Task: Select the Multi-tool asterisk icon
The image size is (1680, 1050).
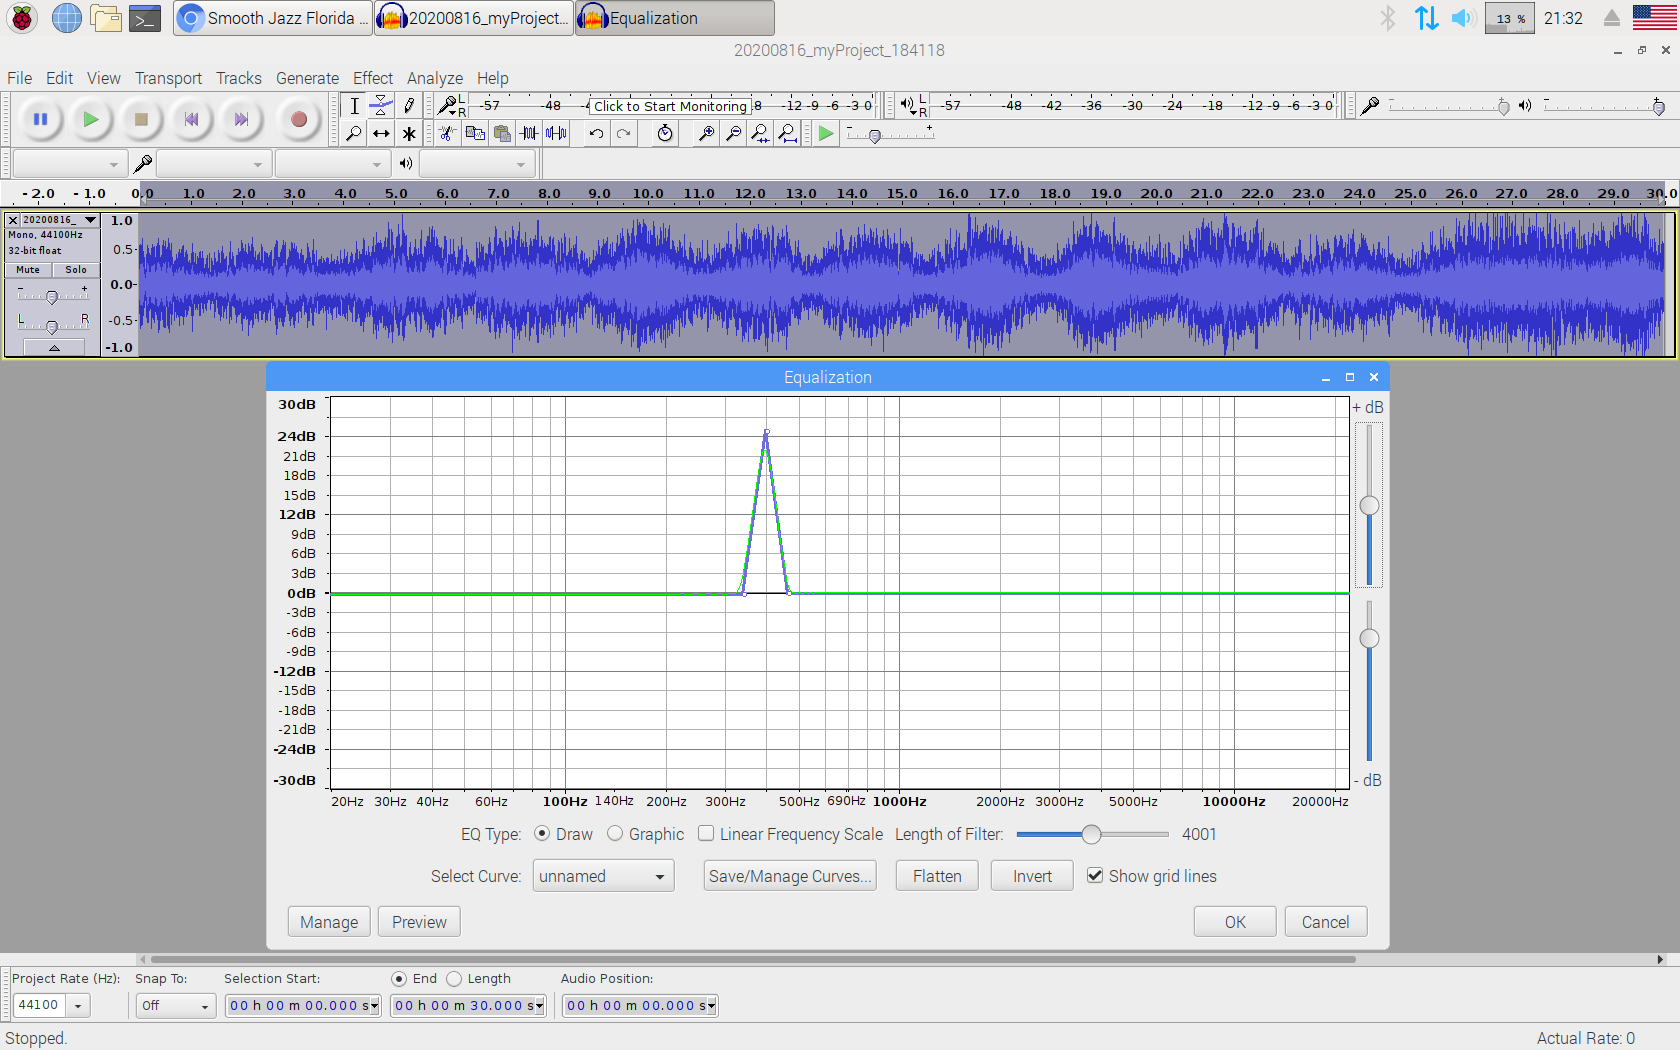Action: [409, 133]
